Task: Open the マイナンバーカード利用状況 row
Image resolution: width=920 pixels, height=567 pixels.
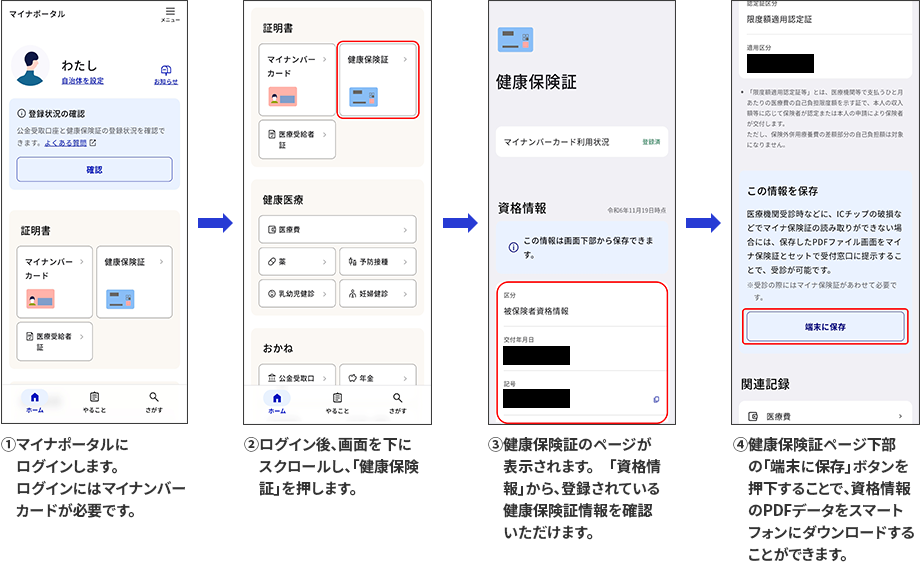Action: click(582, 143)
